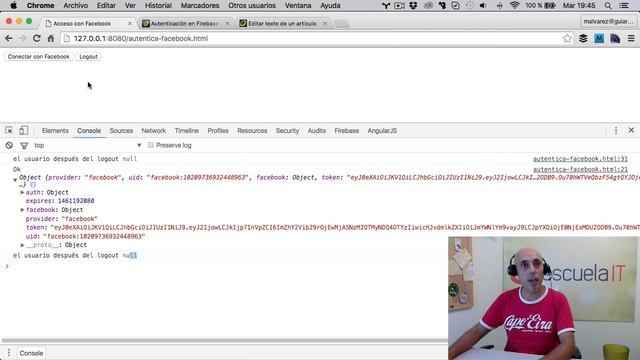The image size is (640, 360).
Task: Click the browser forward arrow
Action: point(22,38)
